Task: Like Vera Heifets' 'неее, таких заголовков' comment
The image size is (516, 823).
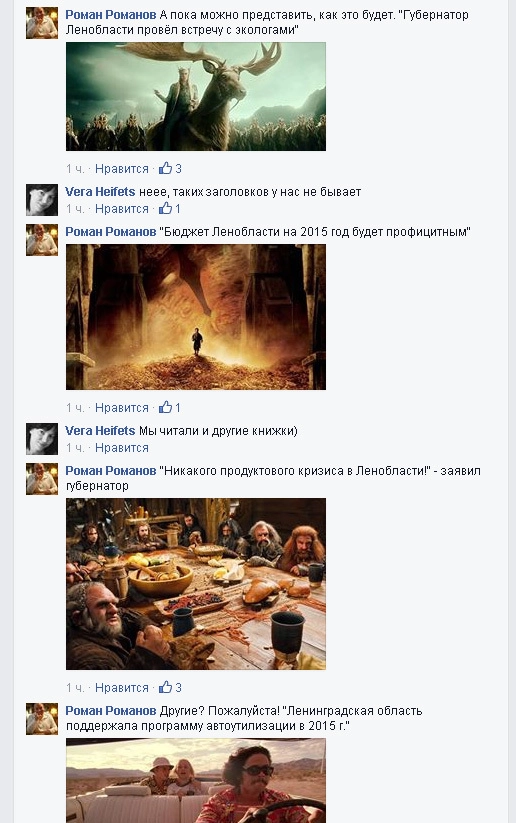Action: click(x=122, y=208)
